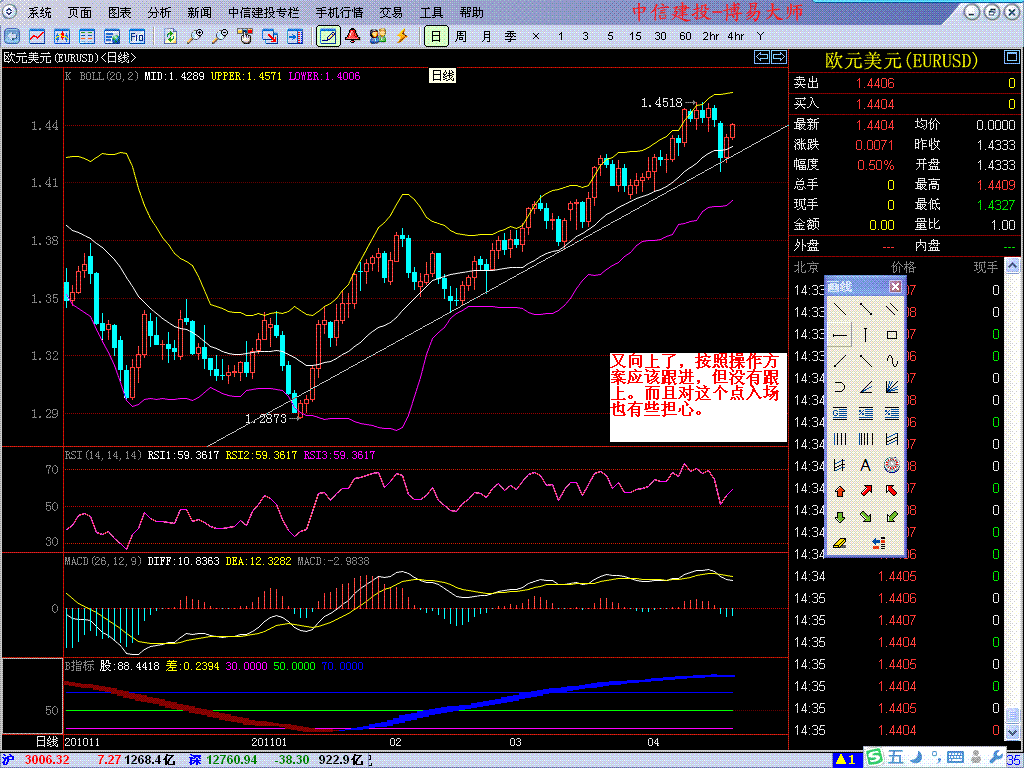Click the 欧元美元(EURUSD) panel title

901,61
